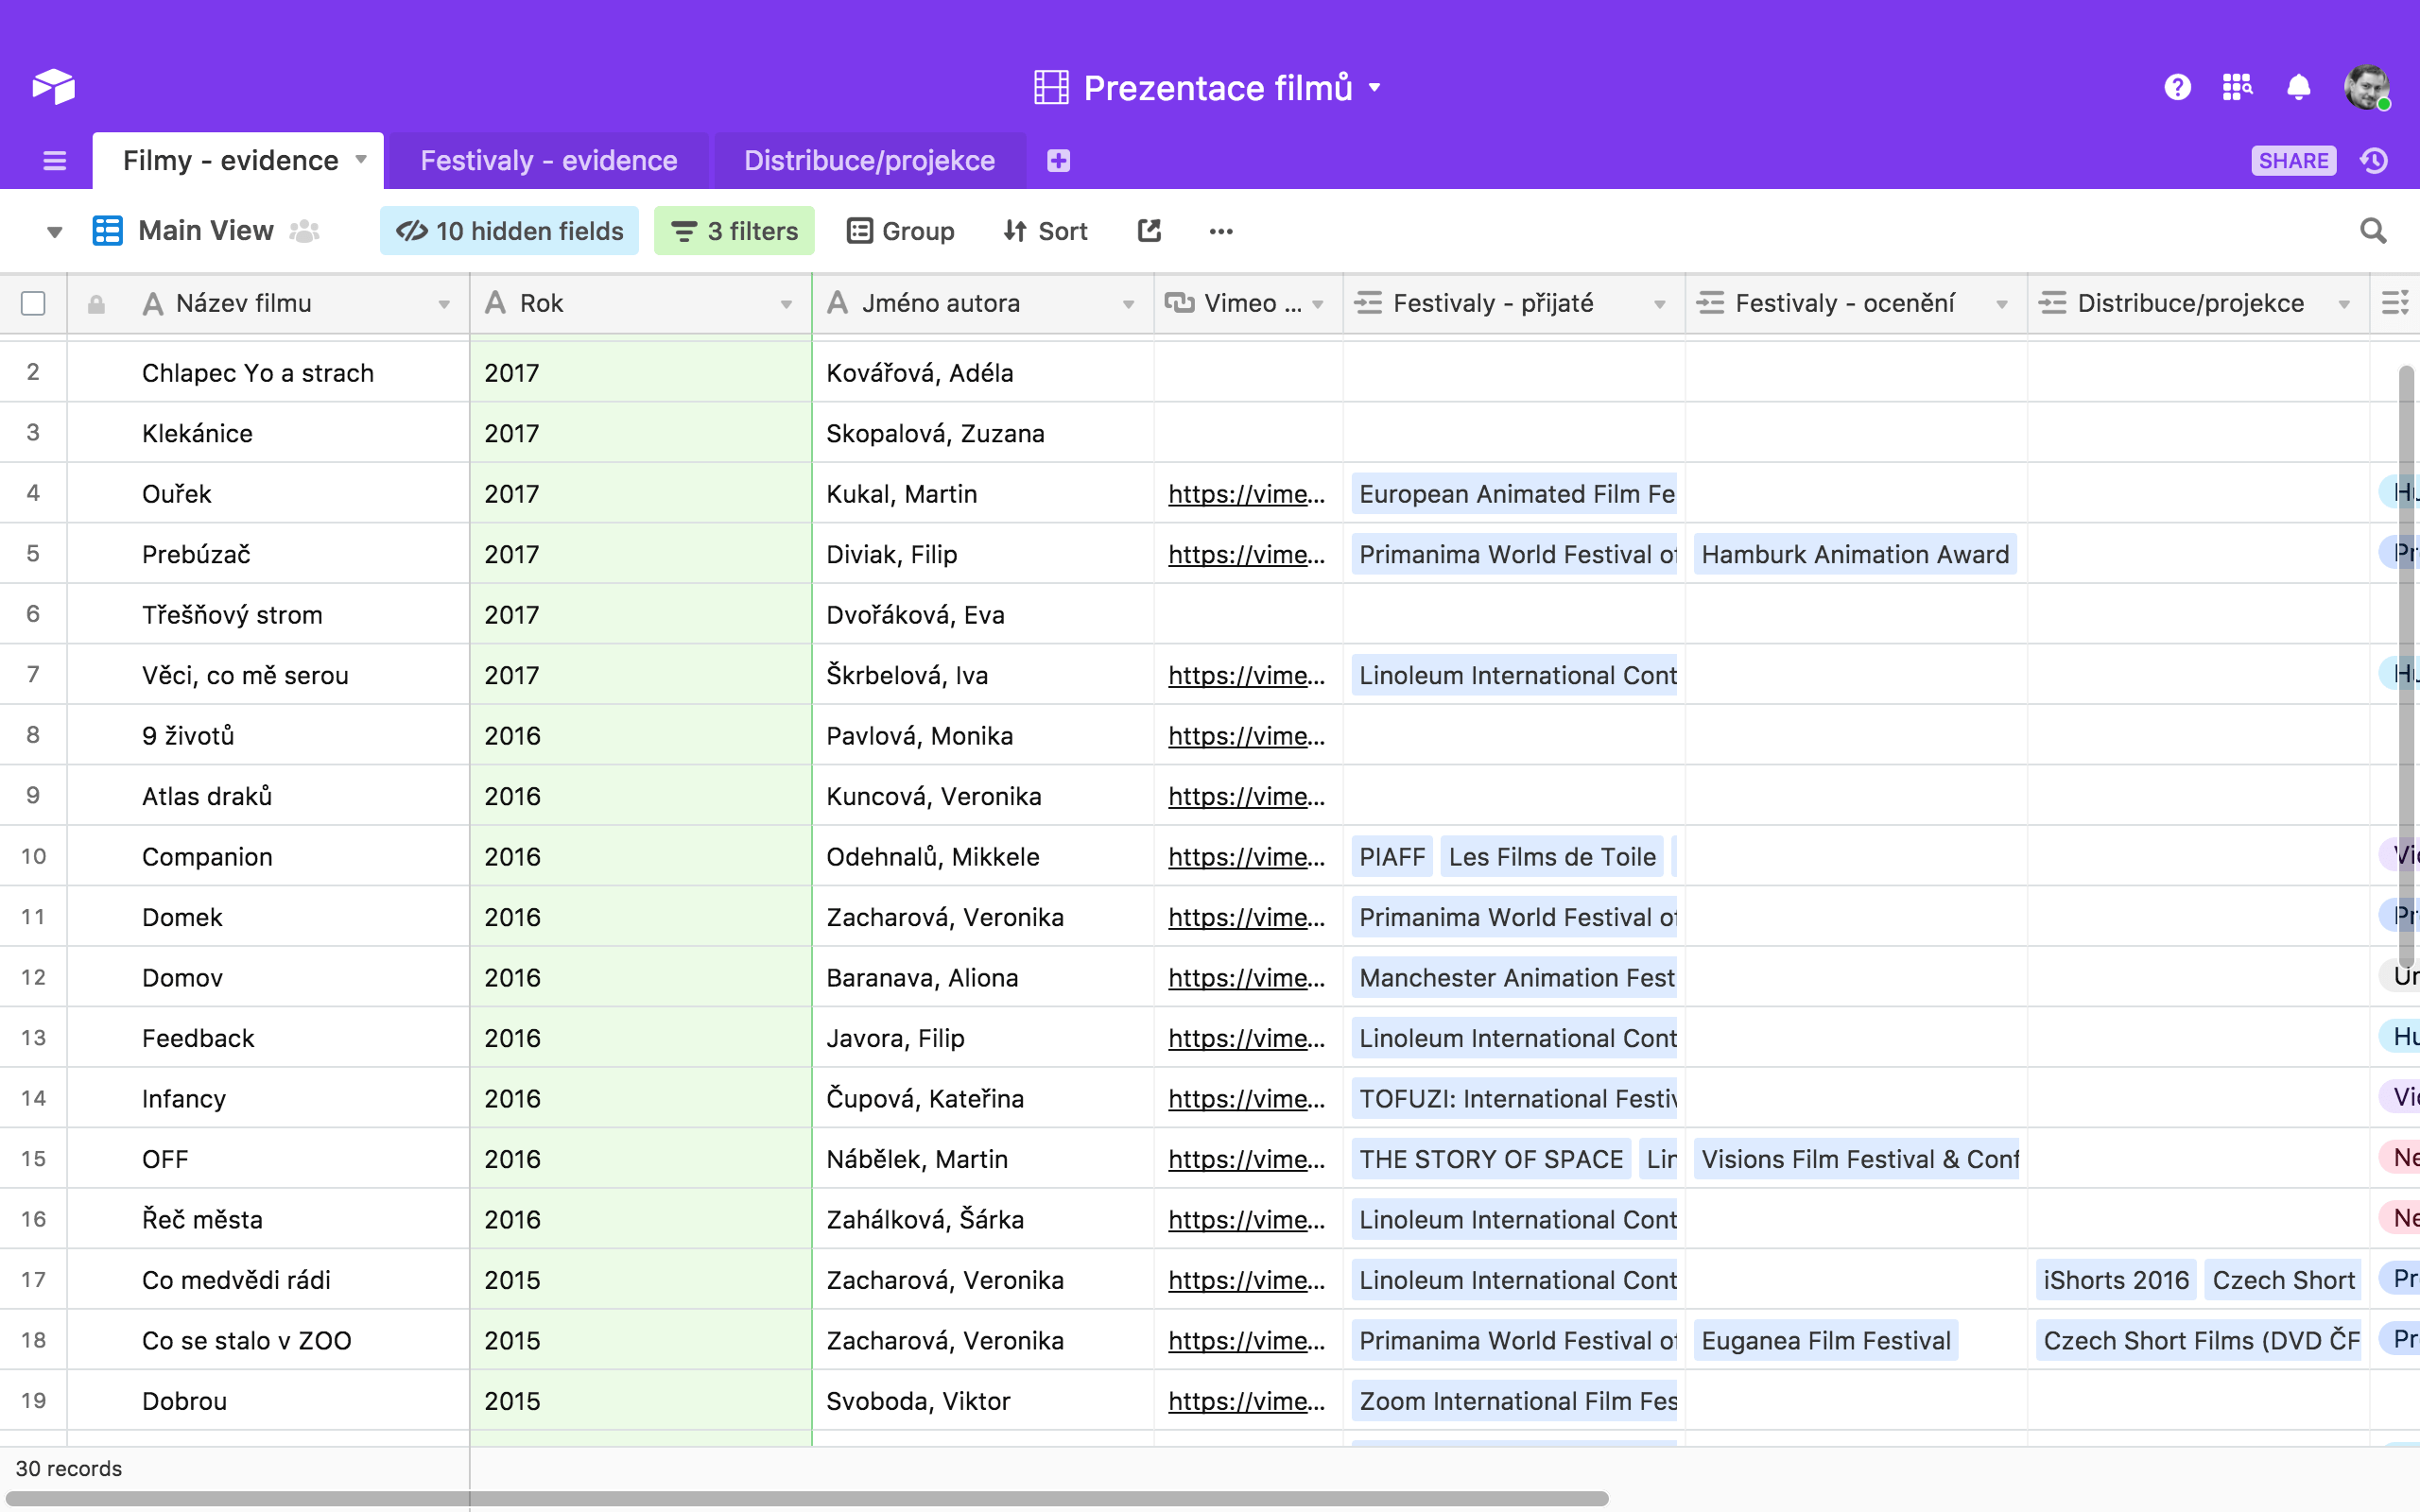This screenshot has width=2420, height=1512.
Task: Open the three-dots more options menu
Action: point(1220,231)
